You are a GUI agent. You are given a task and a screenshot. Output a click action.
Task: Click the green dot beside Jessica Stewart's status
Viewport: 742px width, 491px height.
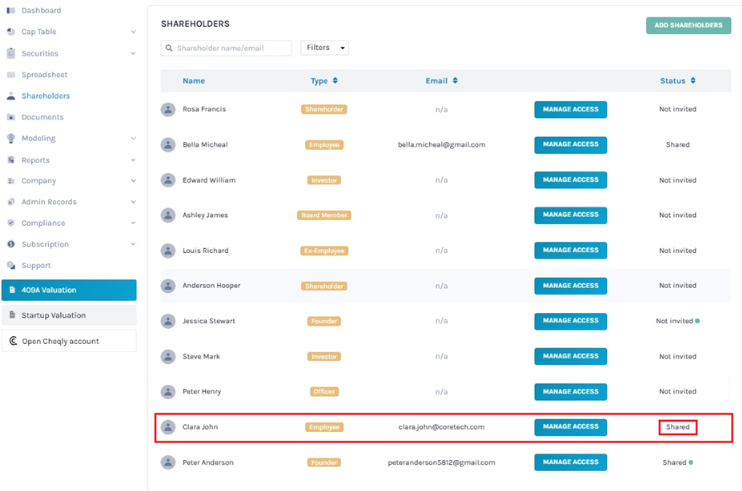[x=698, y=321]
